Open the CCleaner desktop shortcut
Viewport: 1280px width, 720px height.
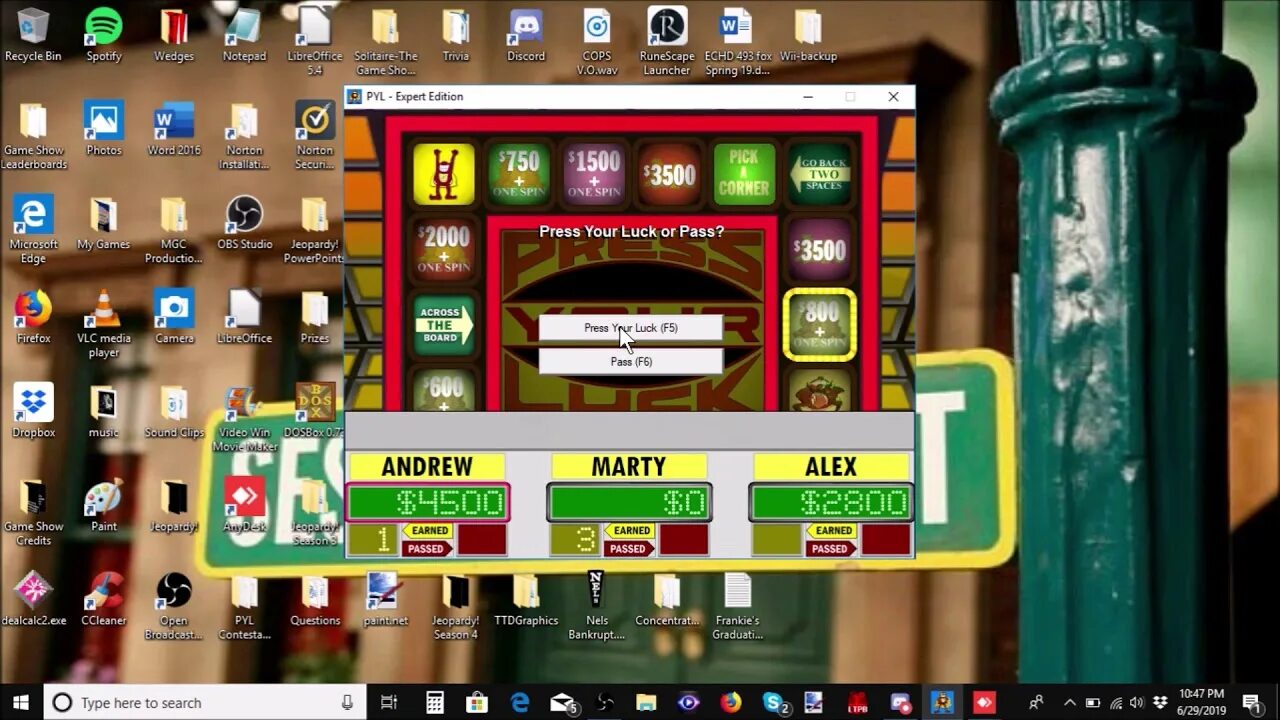[x=104, y=599]
